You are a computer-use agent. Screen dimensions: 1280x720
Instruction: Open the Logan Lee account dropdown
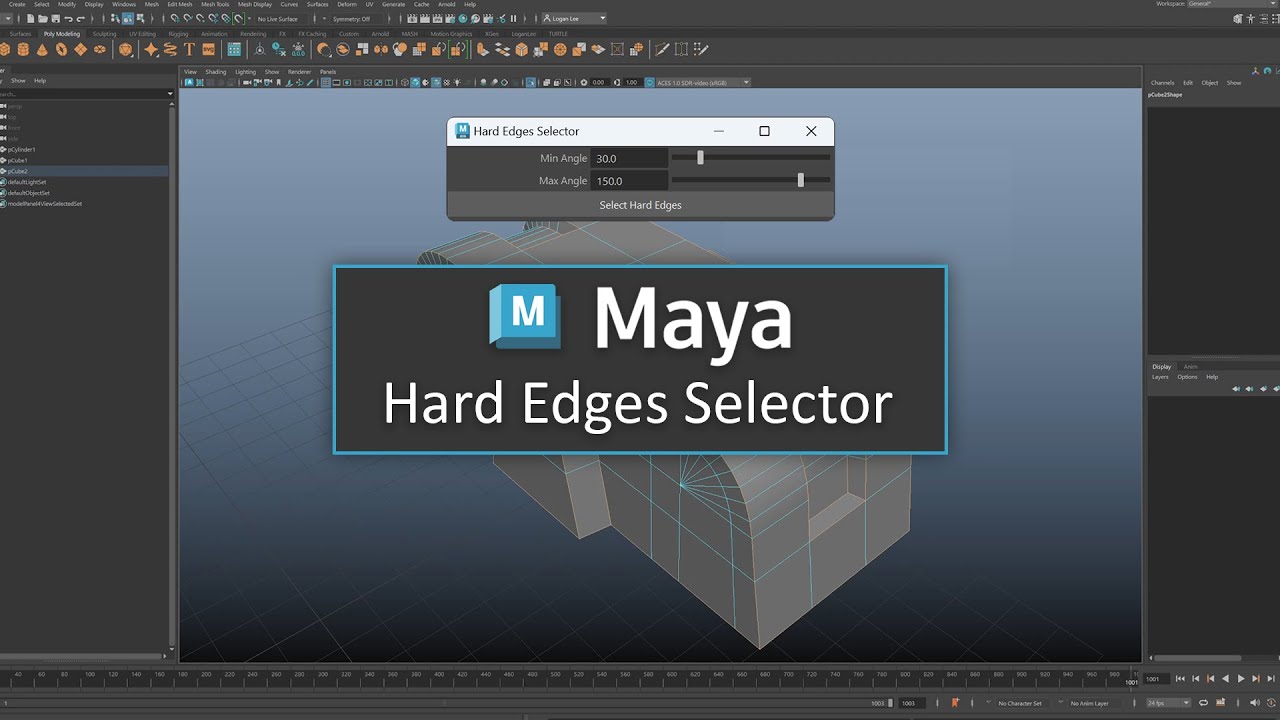[574, 18]
